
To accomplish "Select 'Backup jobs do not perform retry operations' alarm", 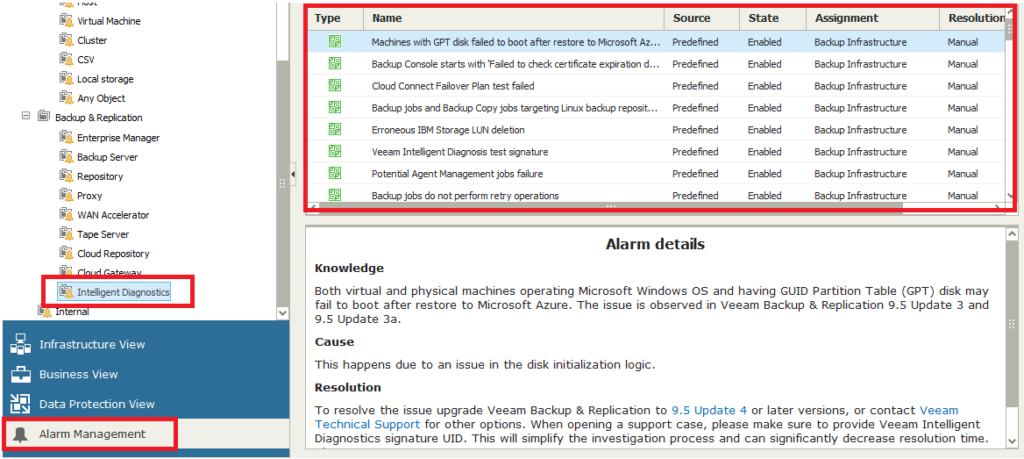I will tap(656, 195).
